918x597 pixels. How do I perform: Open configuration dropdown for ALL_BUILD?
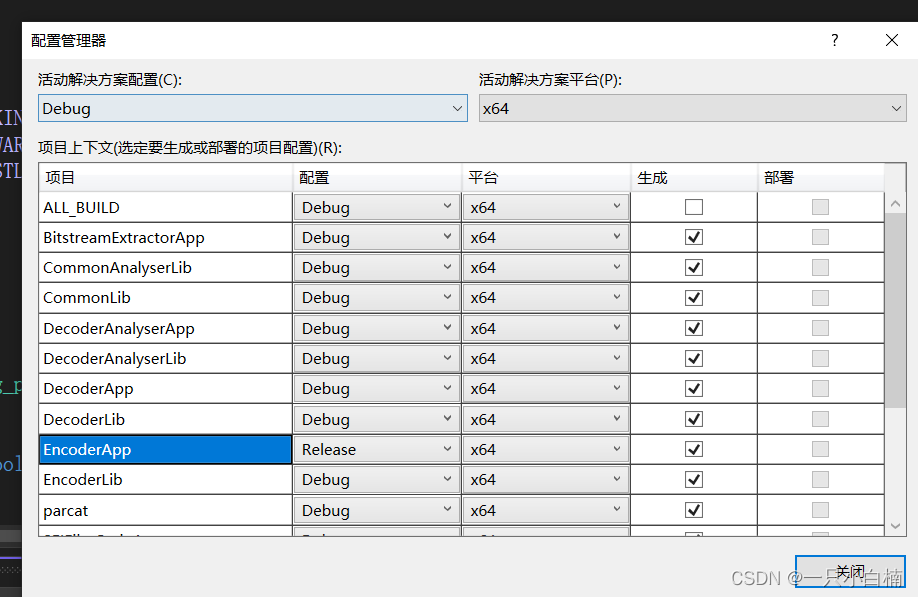(x=376, y=207)
